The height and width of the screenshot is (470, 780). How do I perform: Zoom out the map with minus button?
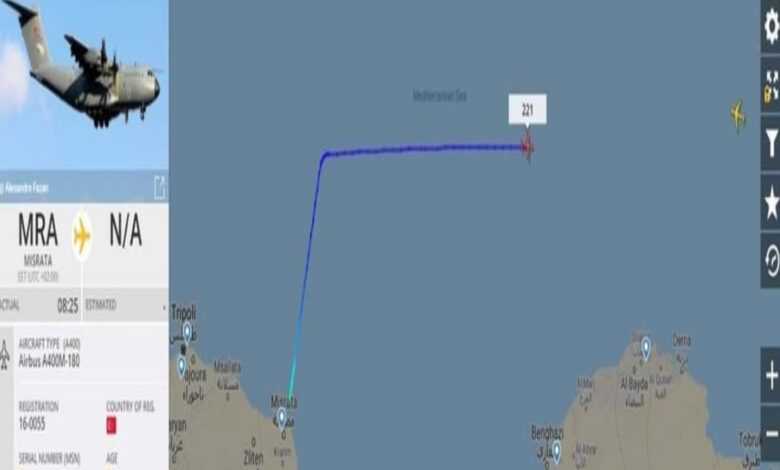[x=771, y=434]
